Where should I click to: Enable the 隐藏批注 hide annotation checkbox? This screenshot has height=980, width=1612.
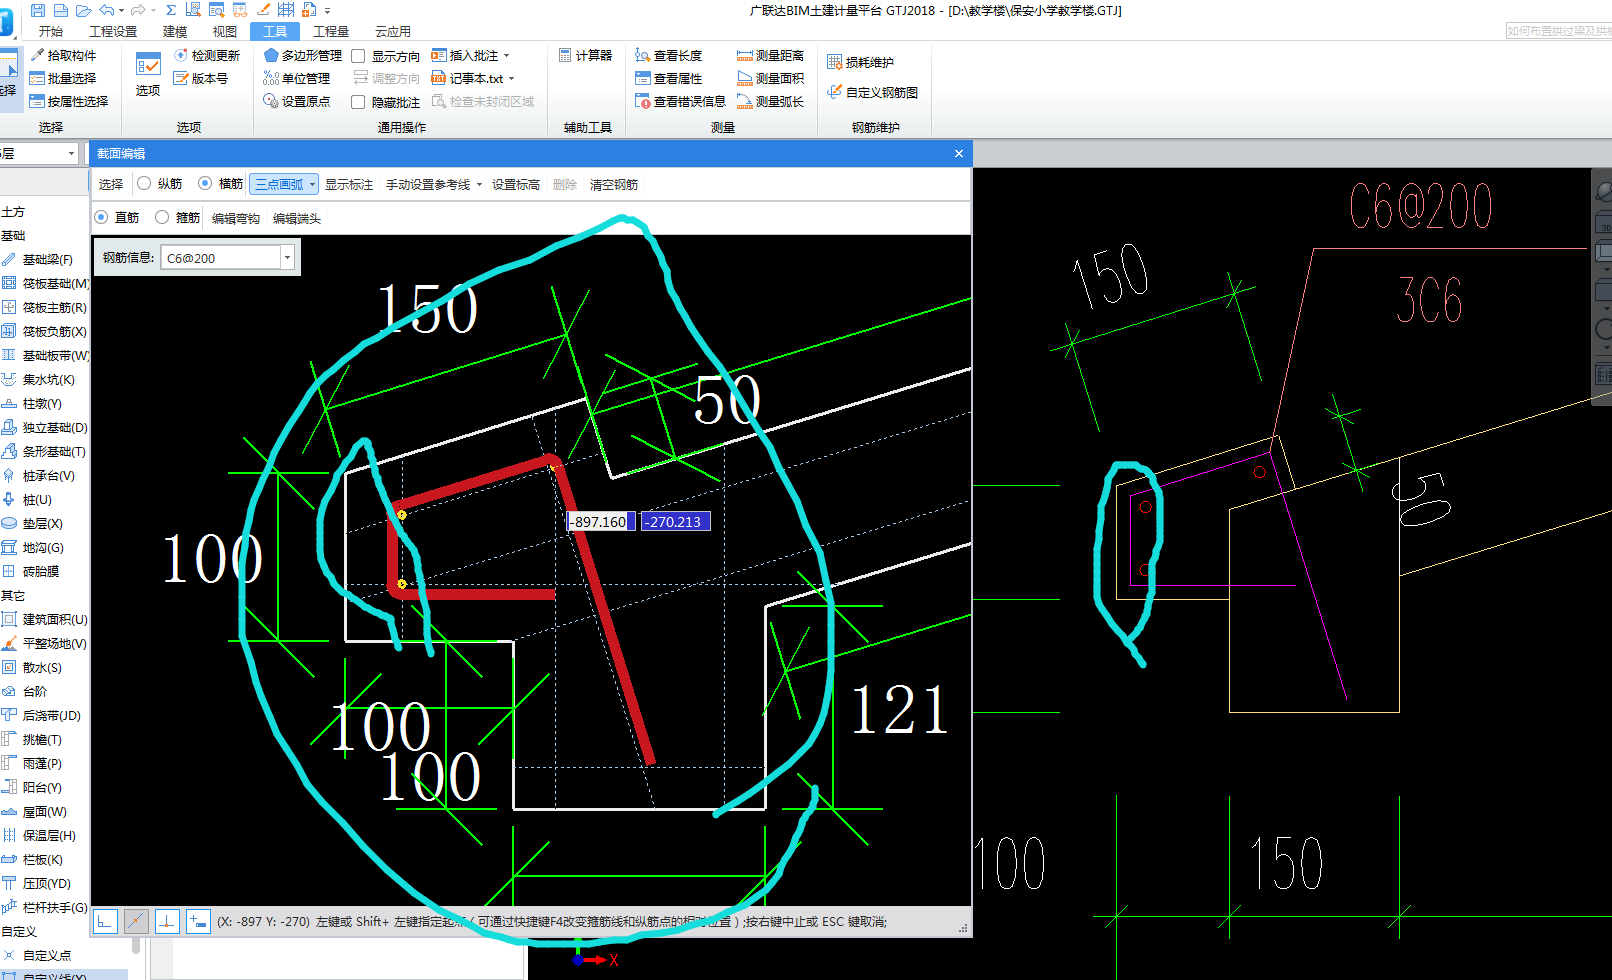358,102
